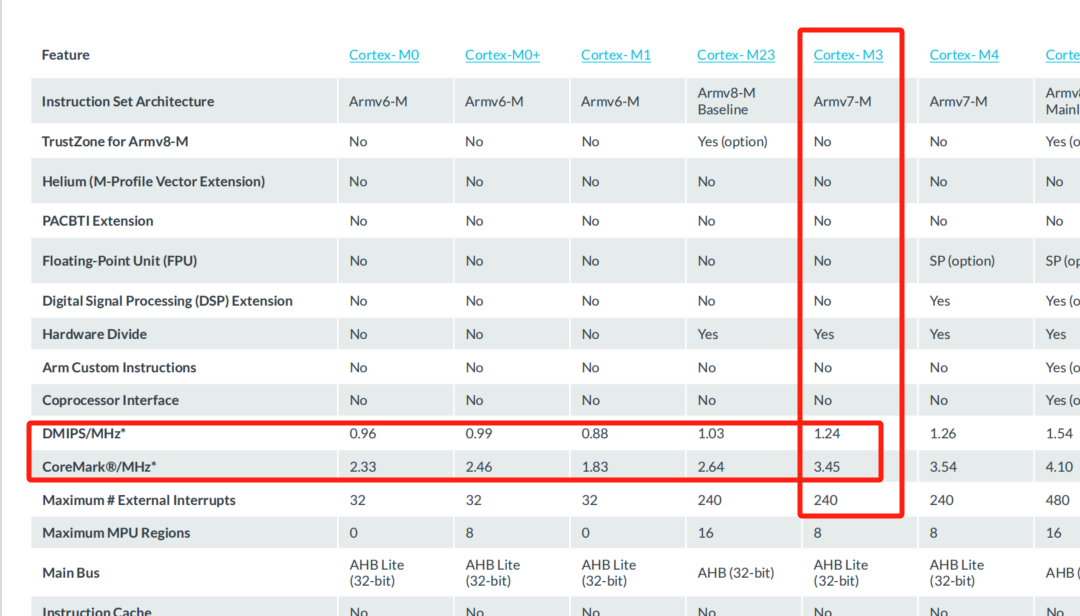
Task: Click Armv6-M cell under Cortex-M1
Action: click(x=610, y=101)
